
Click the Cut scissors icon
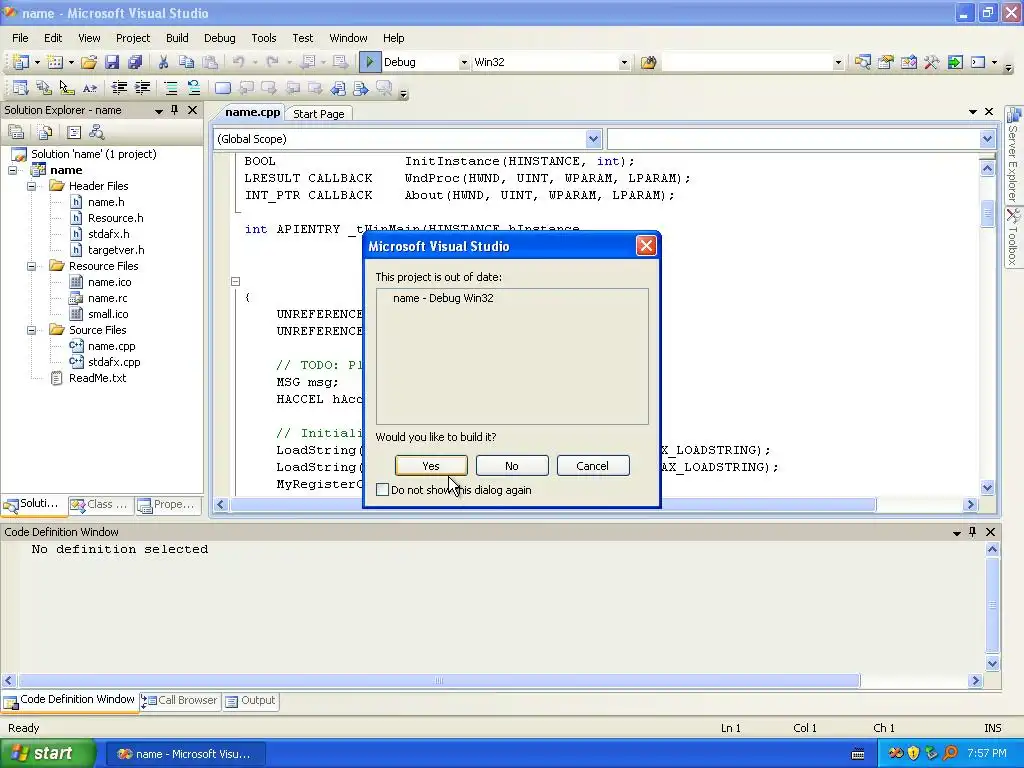[163, 62]
